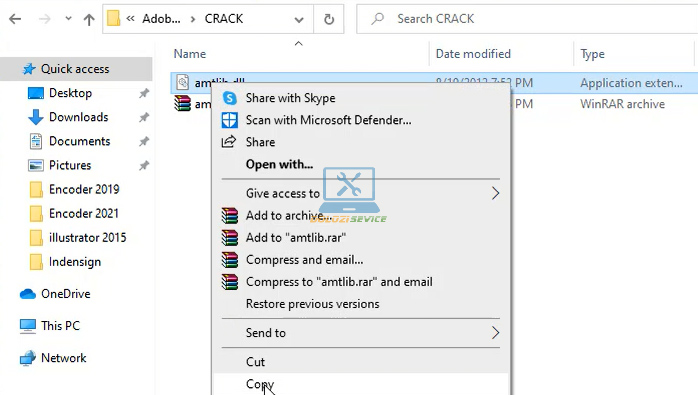Open Desktop in navigation pane
This screenshot has width=698, height=395.
[x=70, y=93]
